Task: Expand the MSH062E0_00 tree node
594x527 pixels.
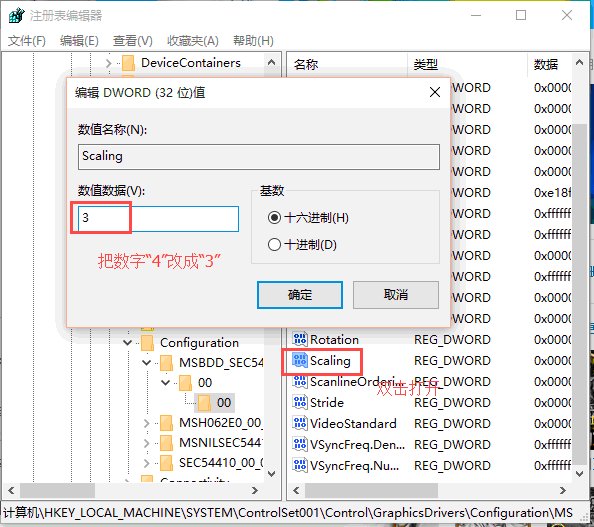Action: click(x=147, y=423)
